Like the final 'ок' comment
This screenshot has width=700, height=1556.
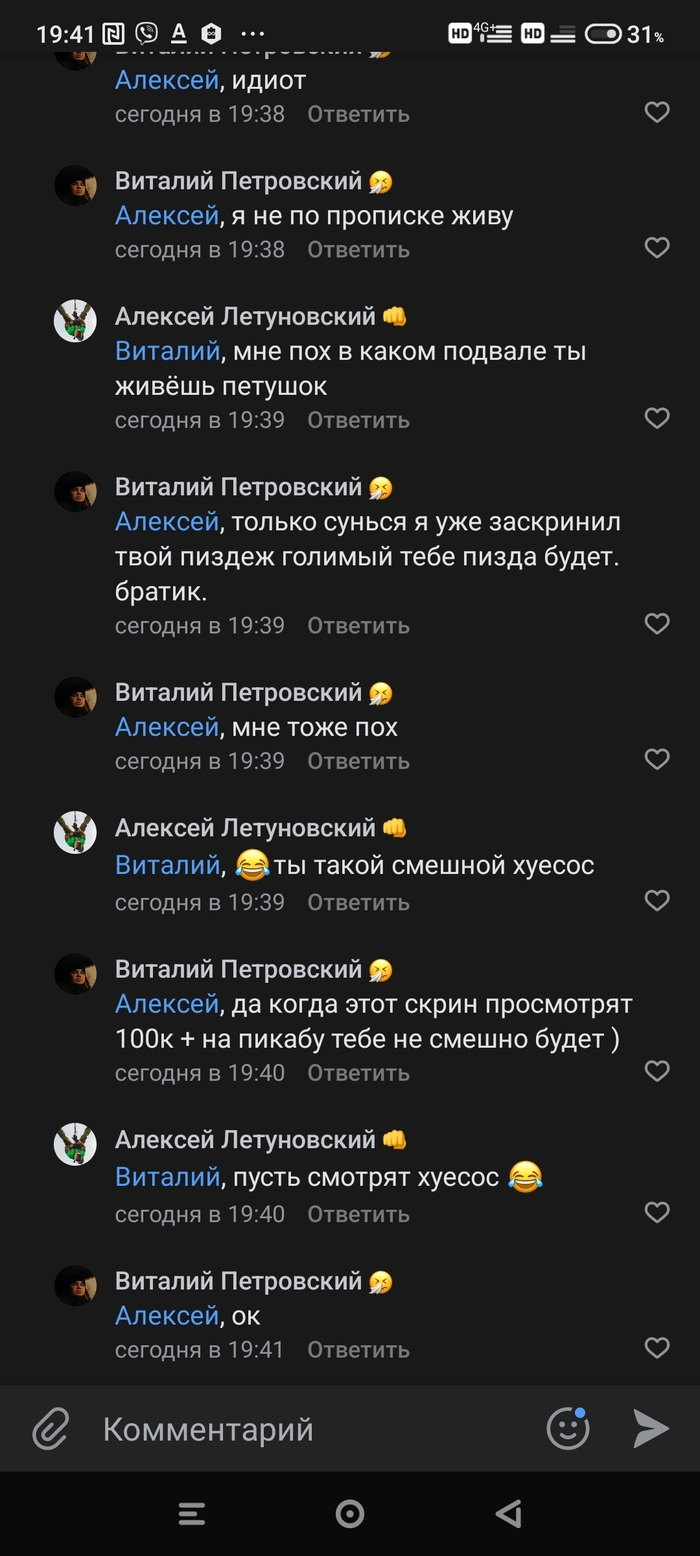(657, 1347)
